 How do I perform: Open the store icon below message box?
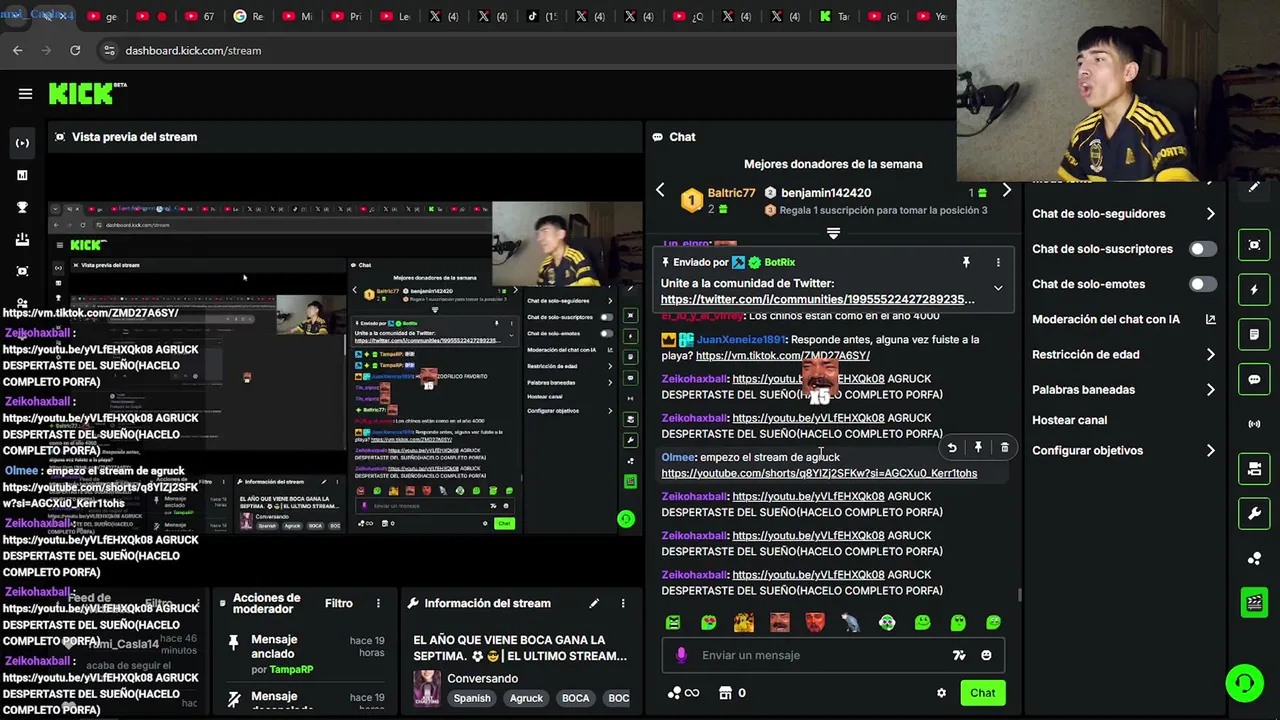(726, 693)
